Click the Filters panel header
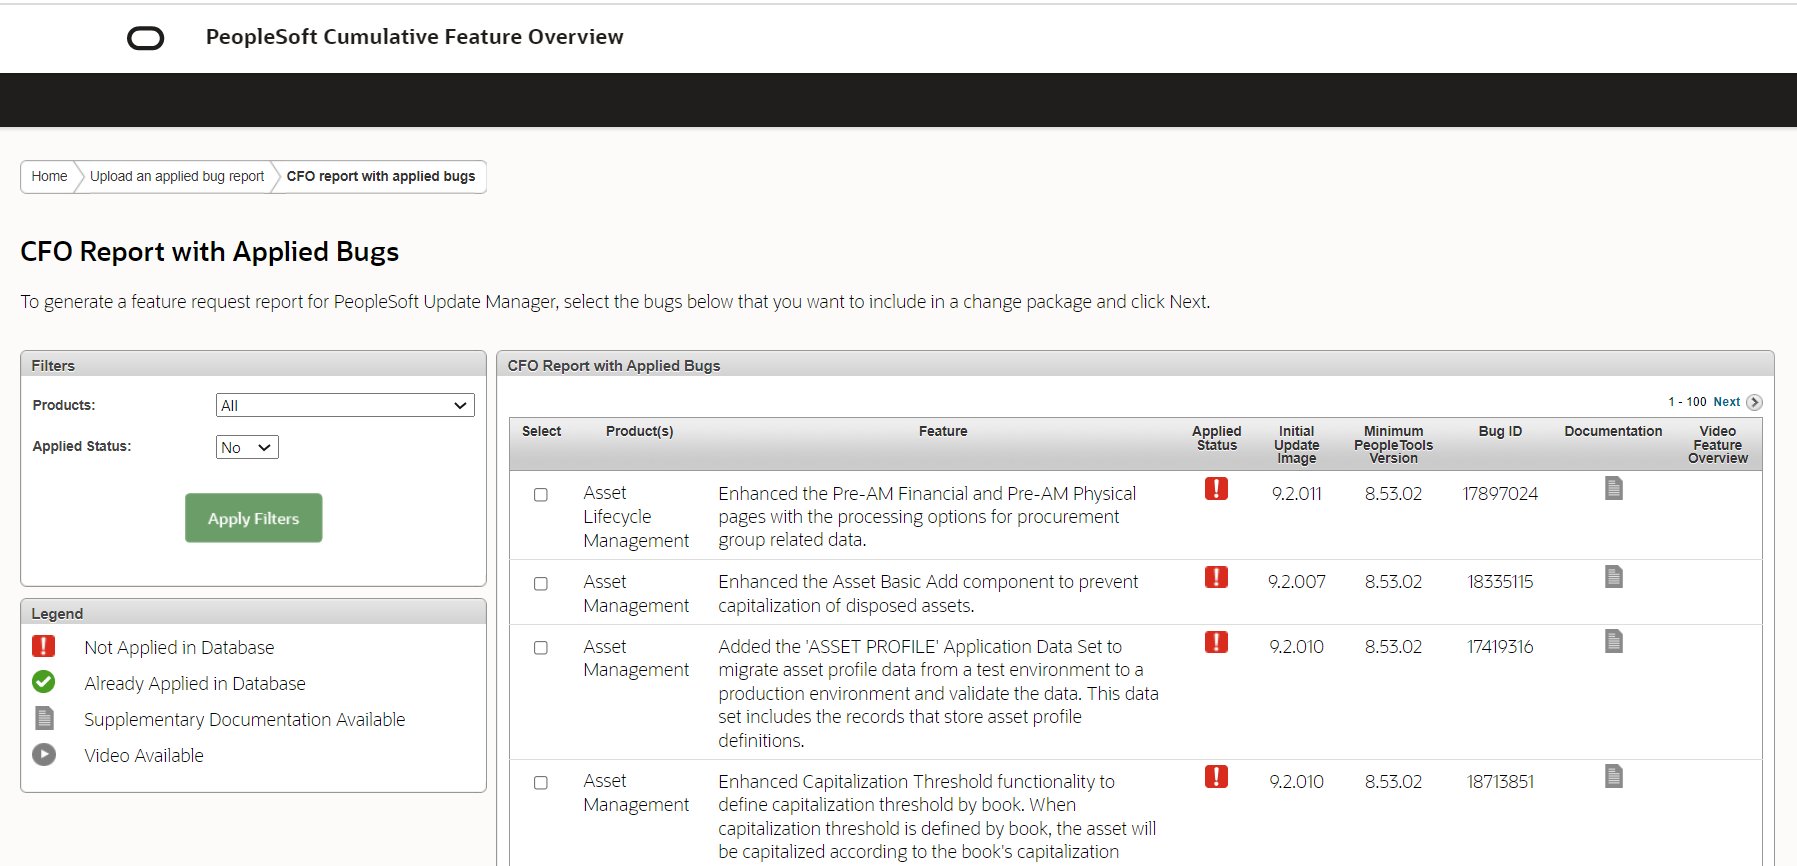Image resolution: width=1797 pixels, height=866 pixels. pos(254,365)
